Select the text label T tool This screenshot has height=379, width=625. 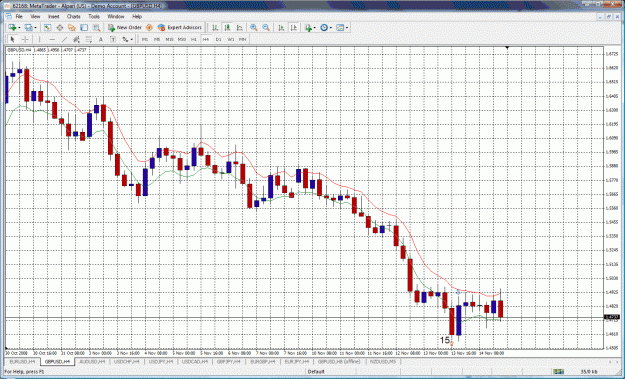pyautogui.click(x=113, y=39)
